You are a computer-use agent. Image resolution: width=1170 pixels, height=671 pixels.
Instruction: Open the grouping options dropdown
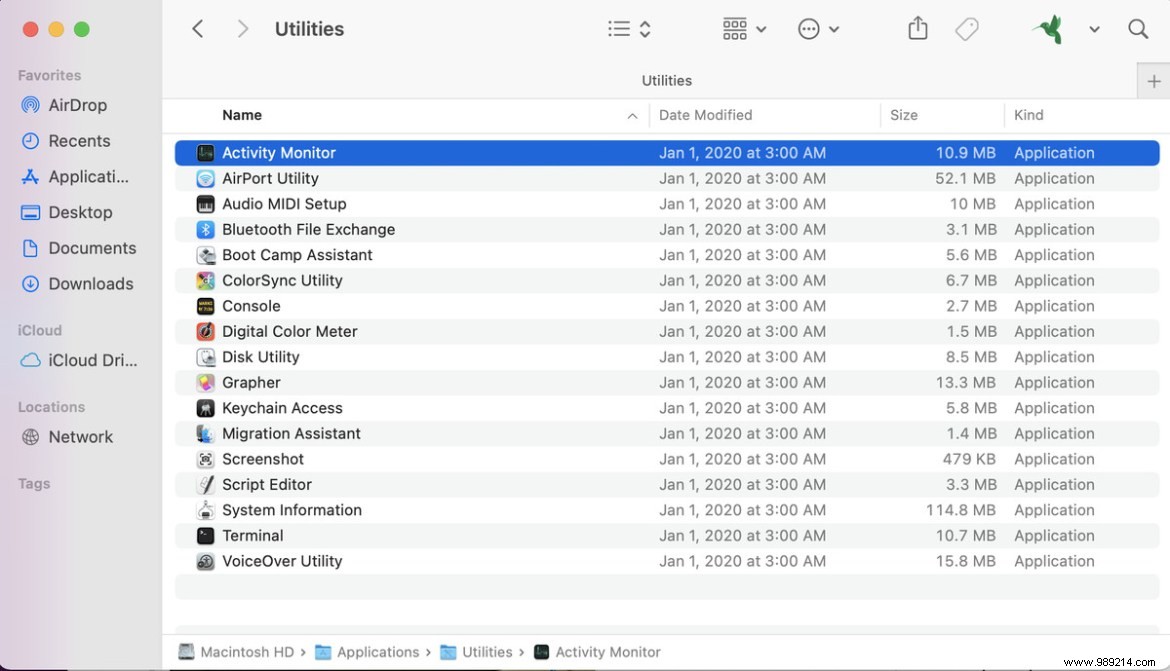click(743, 28)
